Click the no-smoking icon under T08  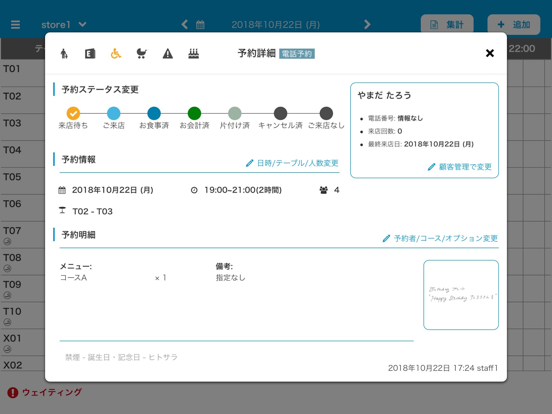point(7,269)
